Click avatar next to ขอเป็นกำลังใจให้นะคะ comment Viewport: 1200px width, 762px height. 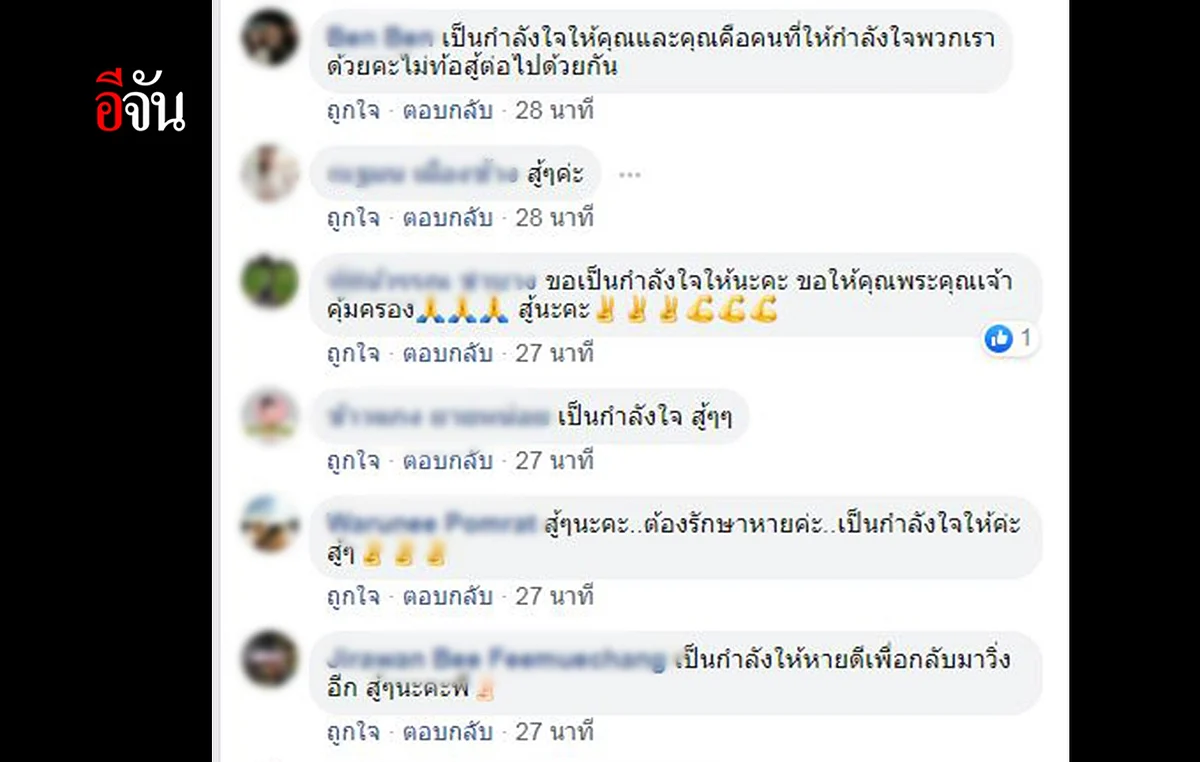(270, 281)
